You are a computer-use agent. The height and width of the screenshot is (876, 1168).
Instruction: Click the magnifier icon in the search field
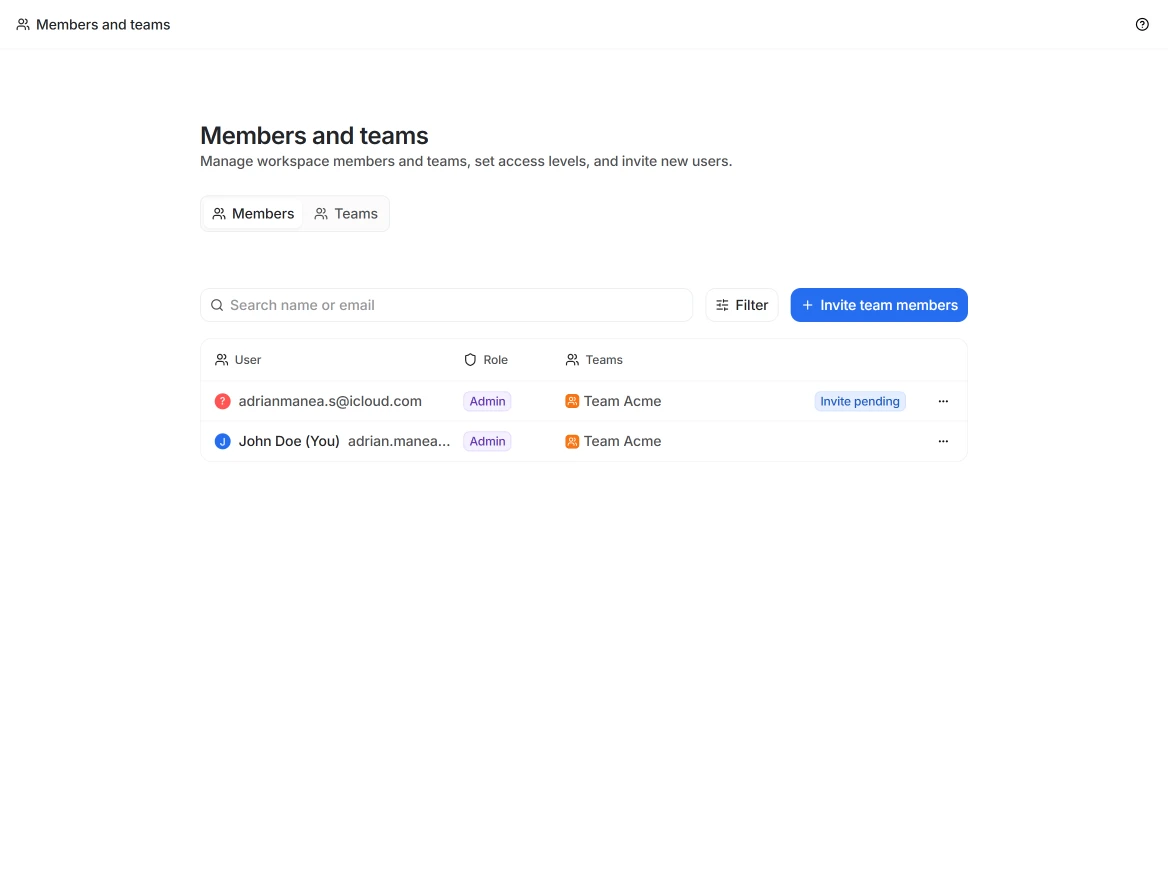click(217, 305)
